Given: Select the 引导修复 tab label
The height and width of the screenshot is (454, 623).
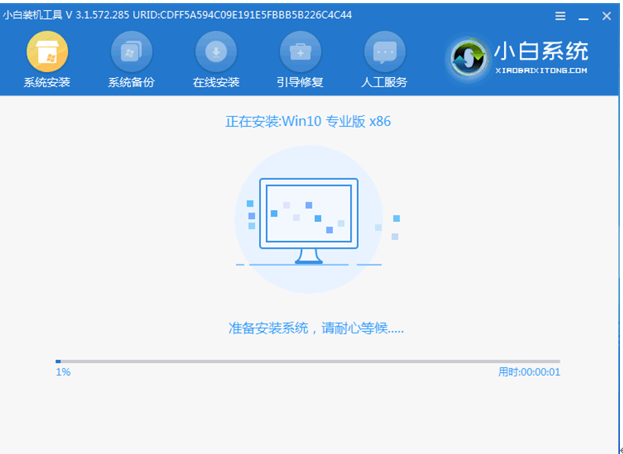Looking at the screenshot, I should pyautogui.click(x=300, y=82).
